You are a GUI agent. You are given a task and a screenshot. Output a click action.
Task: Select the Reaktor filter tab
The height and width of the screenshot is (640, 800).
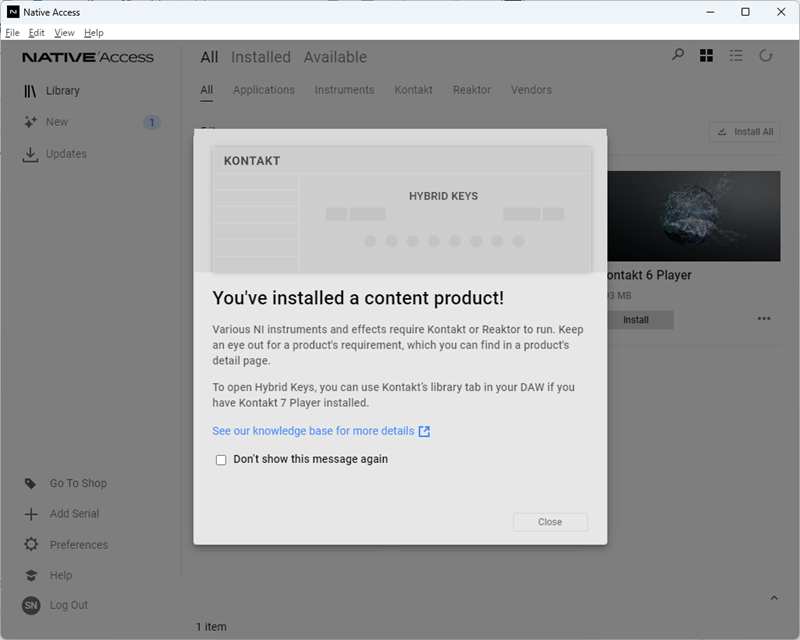[472, 90]
